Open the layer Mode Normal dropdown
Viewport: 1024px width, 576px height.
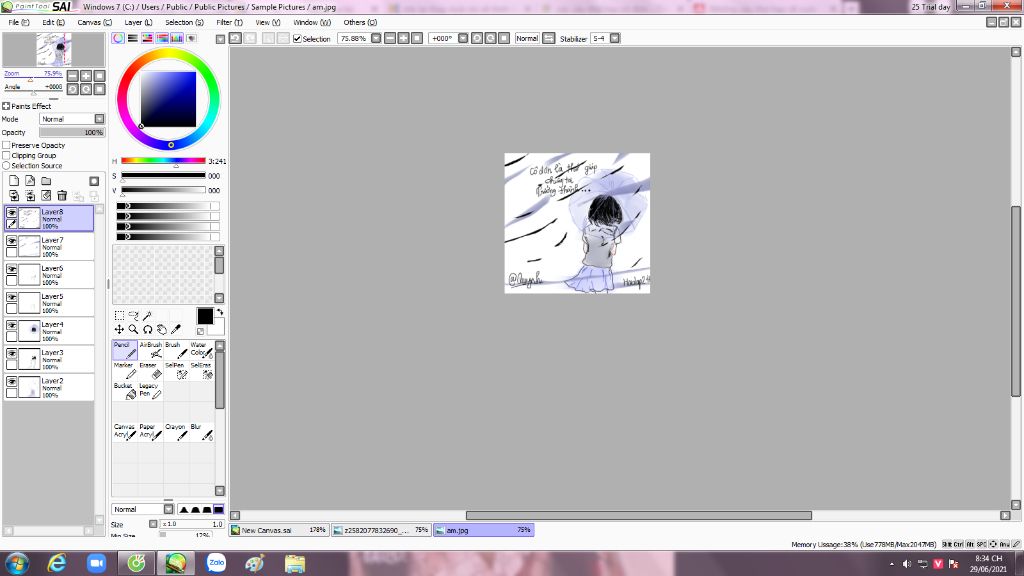[72, 119]
